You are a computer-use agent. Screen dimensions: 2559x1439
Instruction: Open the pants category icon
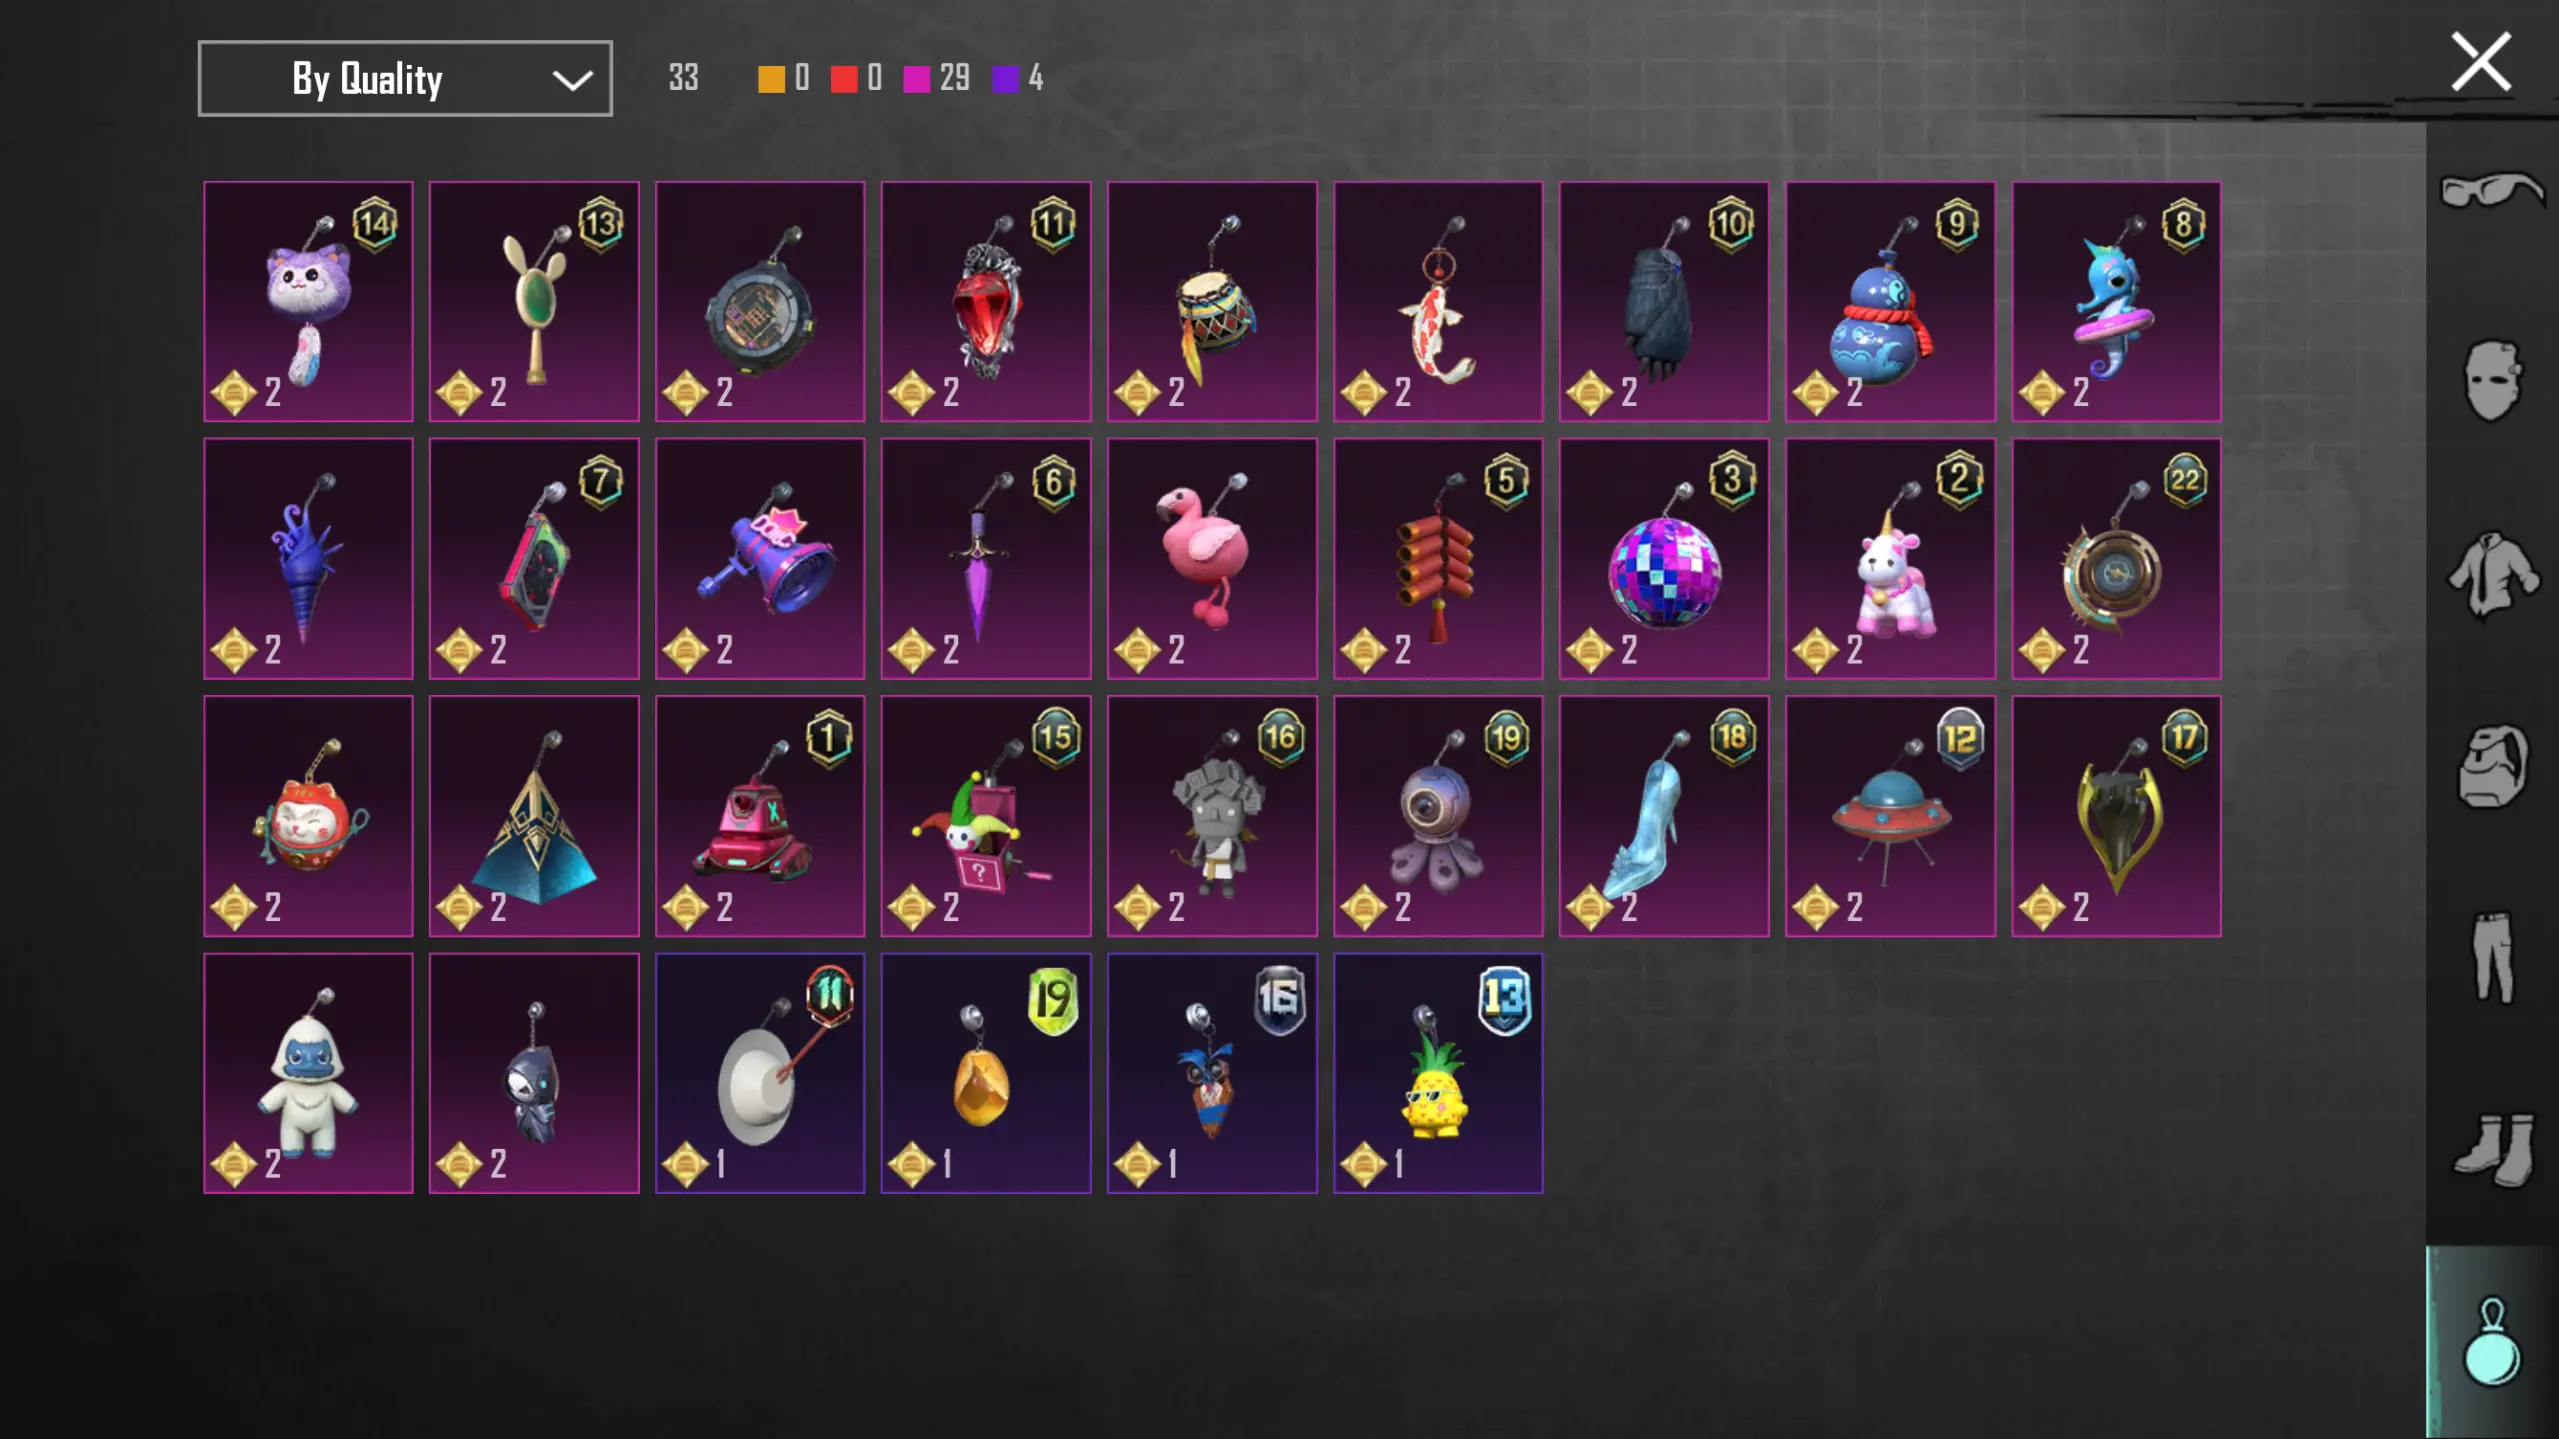[2492, 957]
